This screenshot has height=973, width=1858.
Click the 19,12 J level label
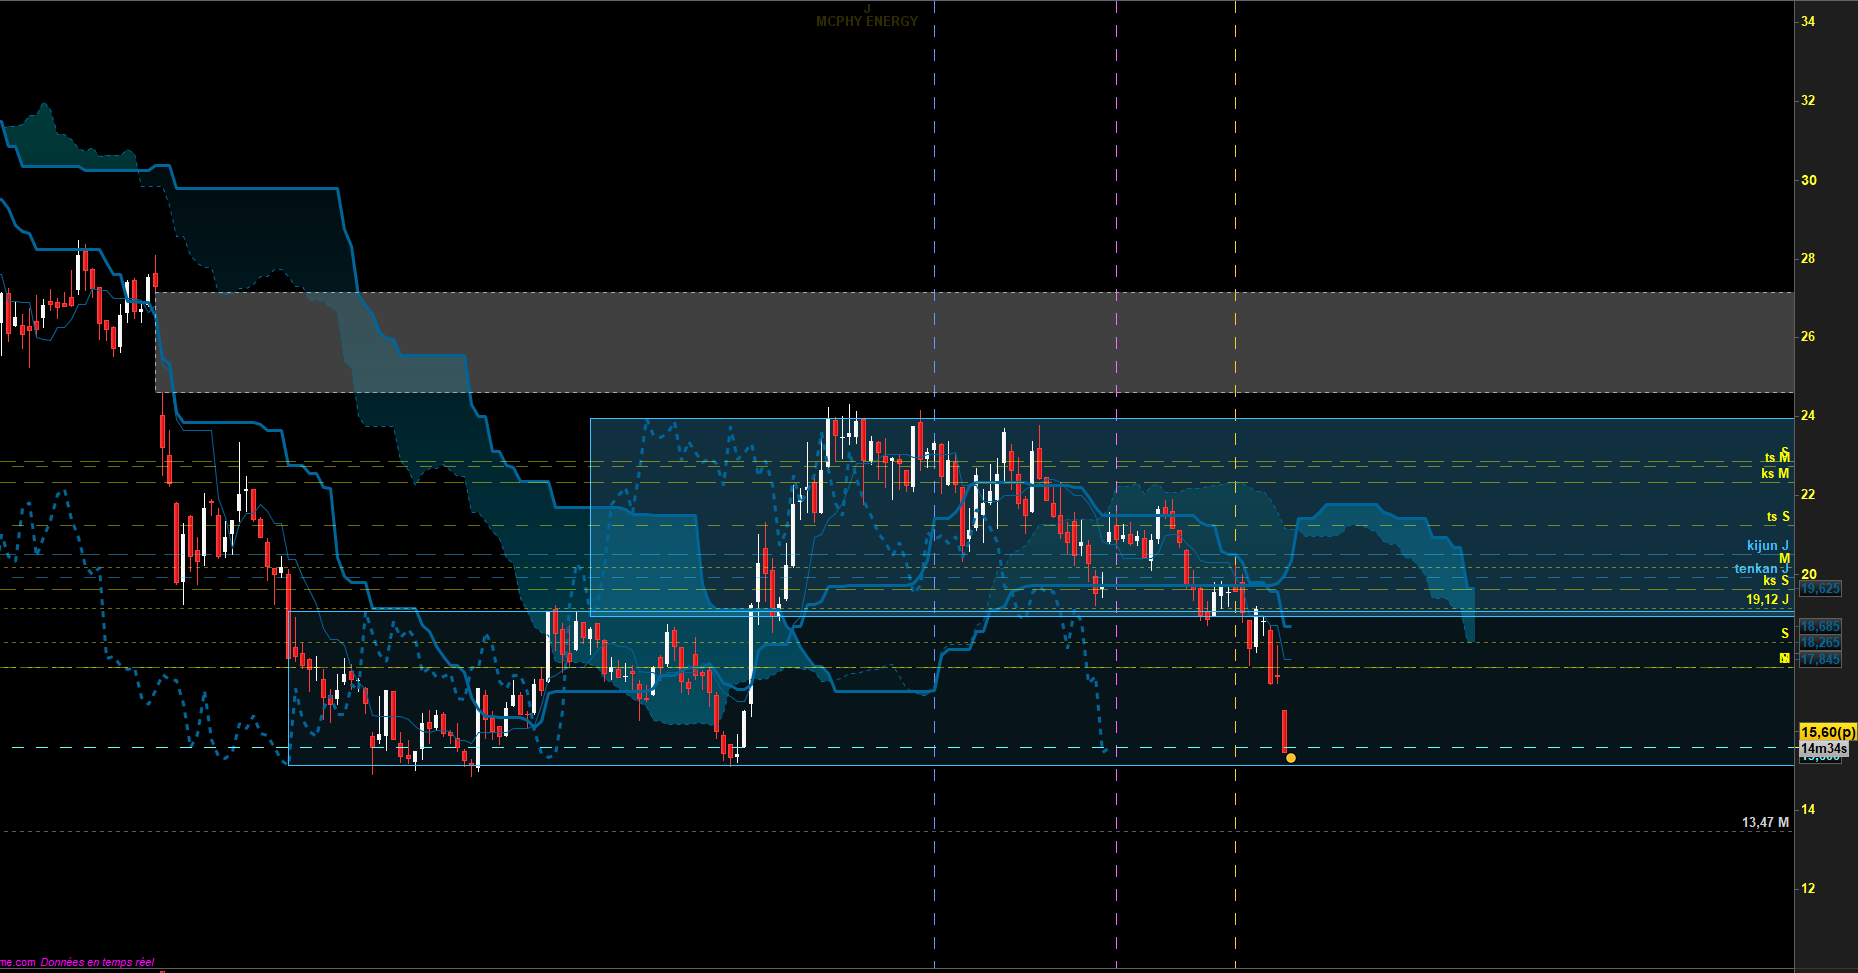pos(1767,599)
